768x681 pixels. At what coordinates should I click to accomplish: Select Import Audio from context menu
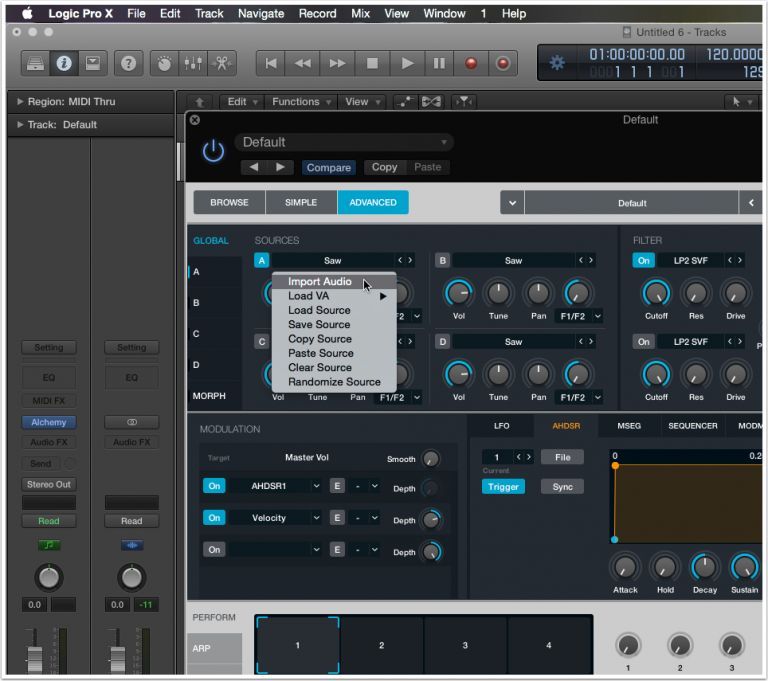point(334,282)
